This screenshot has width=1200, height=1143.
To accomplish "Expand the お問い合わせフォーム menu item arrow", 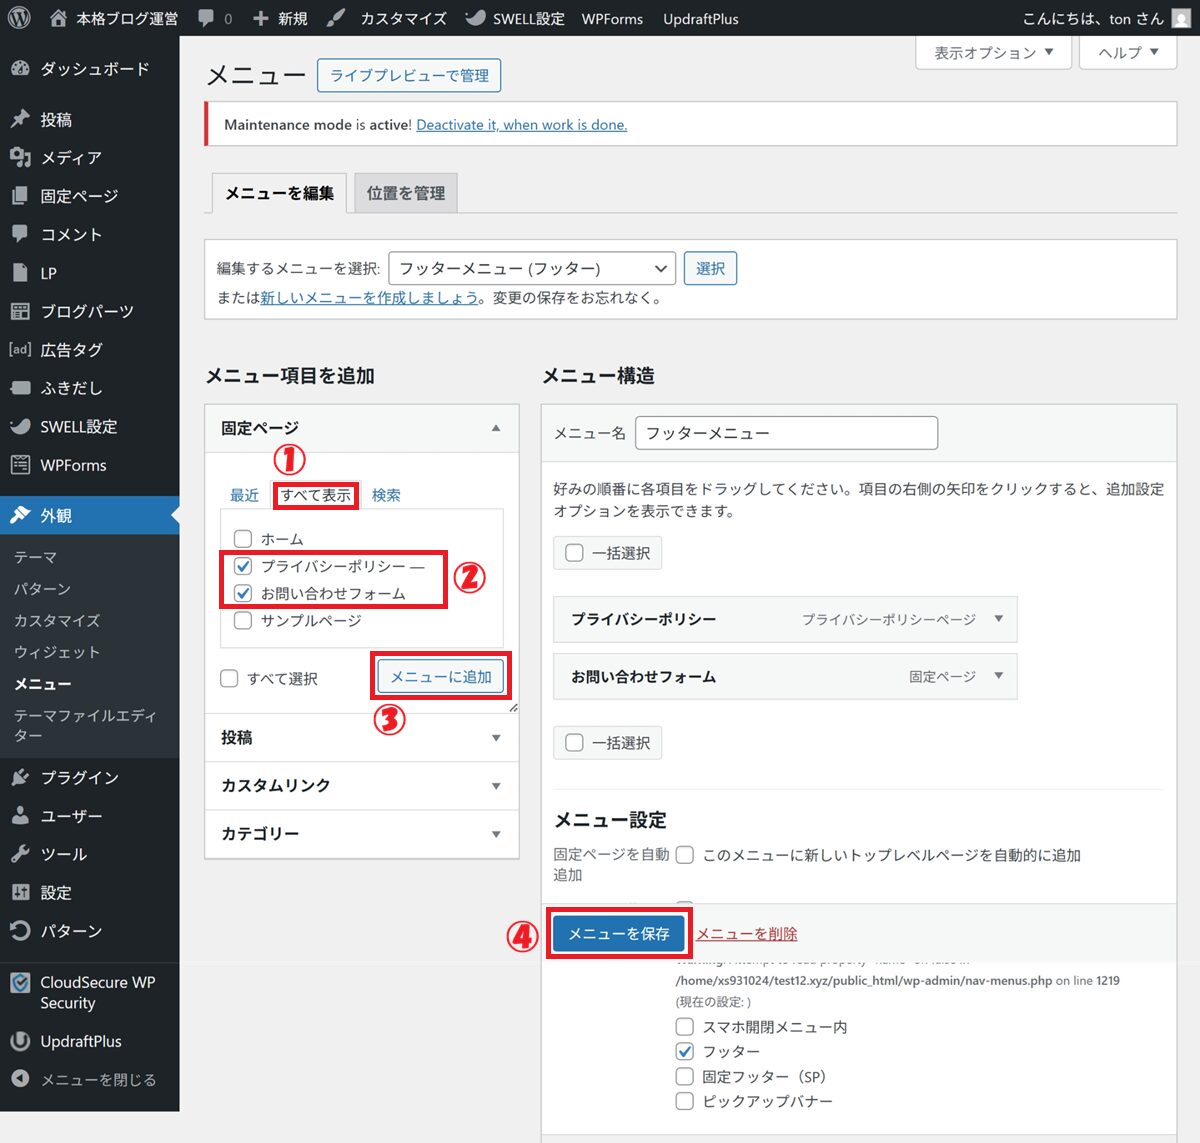I will point(998,676).
